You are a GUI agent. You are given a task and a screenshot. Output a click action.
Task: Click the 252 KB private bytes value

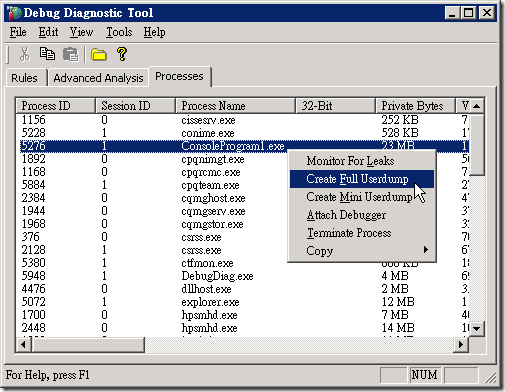tap(400, 120)
